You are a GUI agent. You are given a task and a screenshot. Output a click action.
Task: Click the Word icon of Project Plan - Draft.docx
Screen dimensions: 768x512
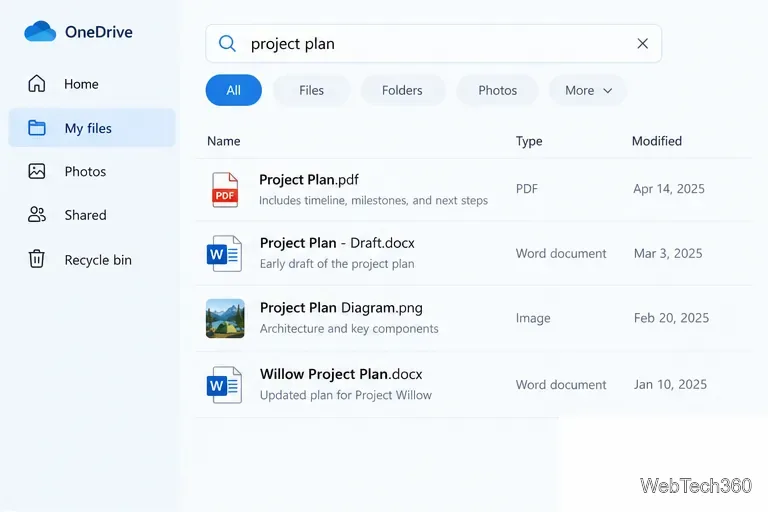click(x=224, y=254)
